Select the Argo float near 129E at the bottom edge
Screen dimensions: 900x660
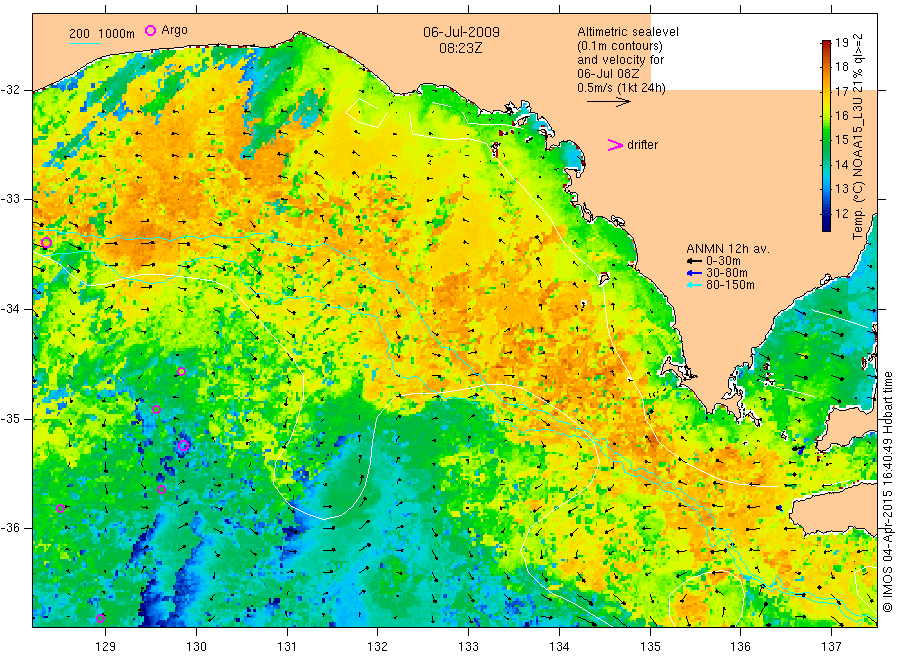100,618
